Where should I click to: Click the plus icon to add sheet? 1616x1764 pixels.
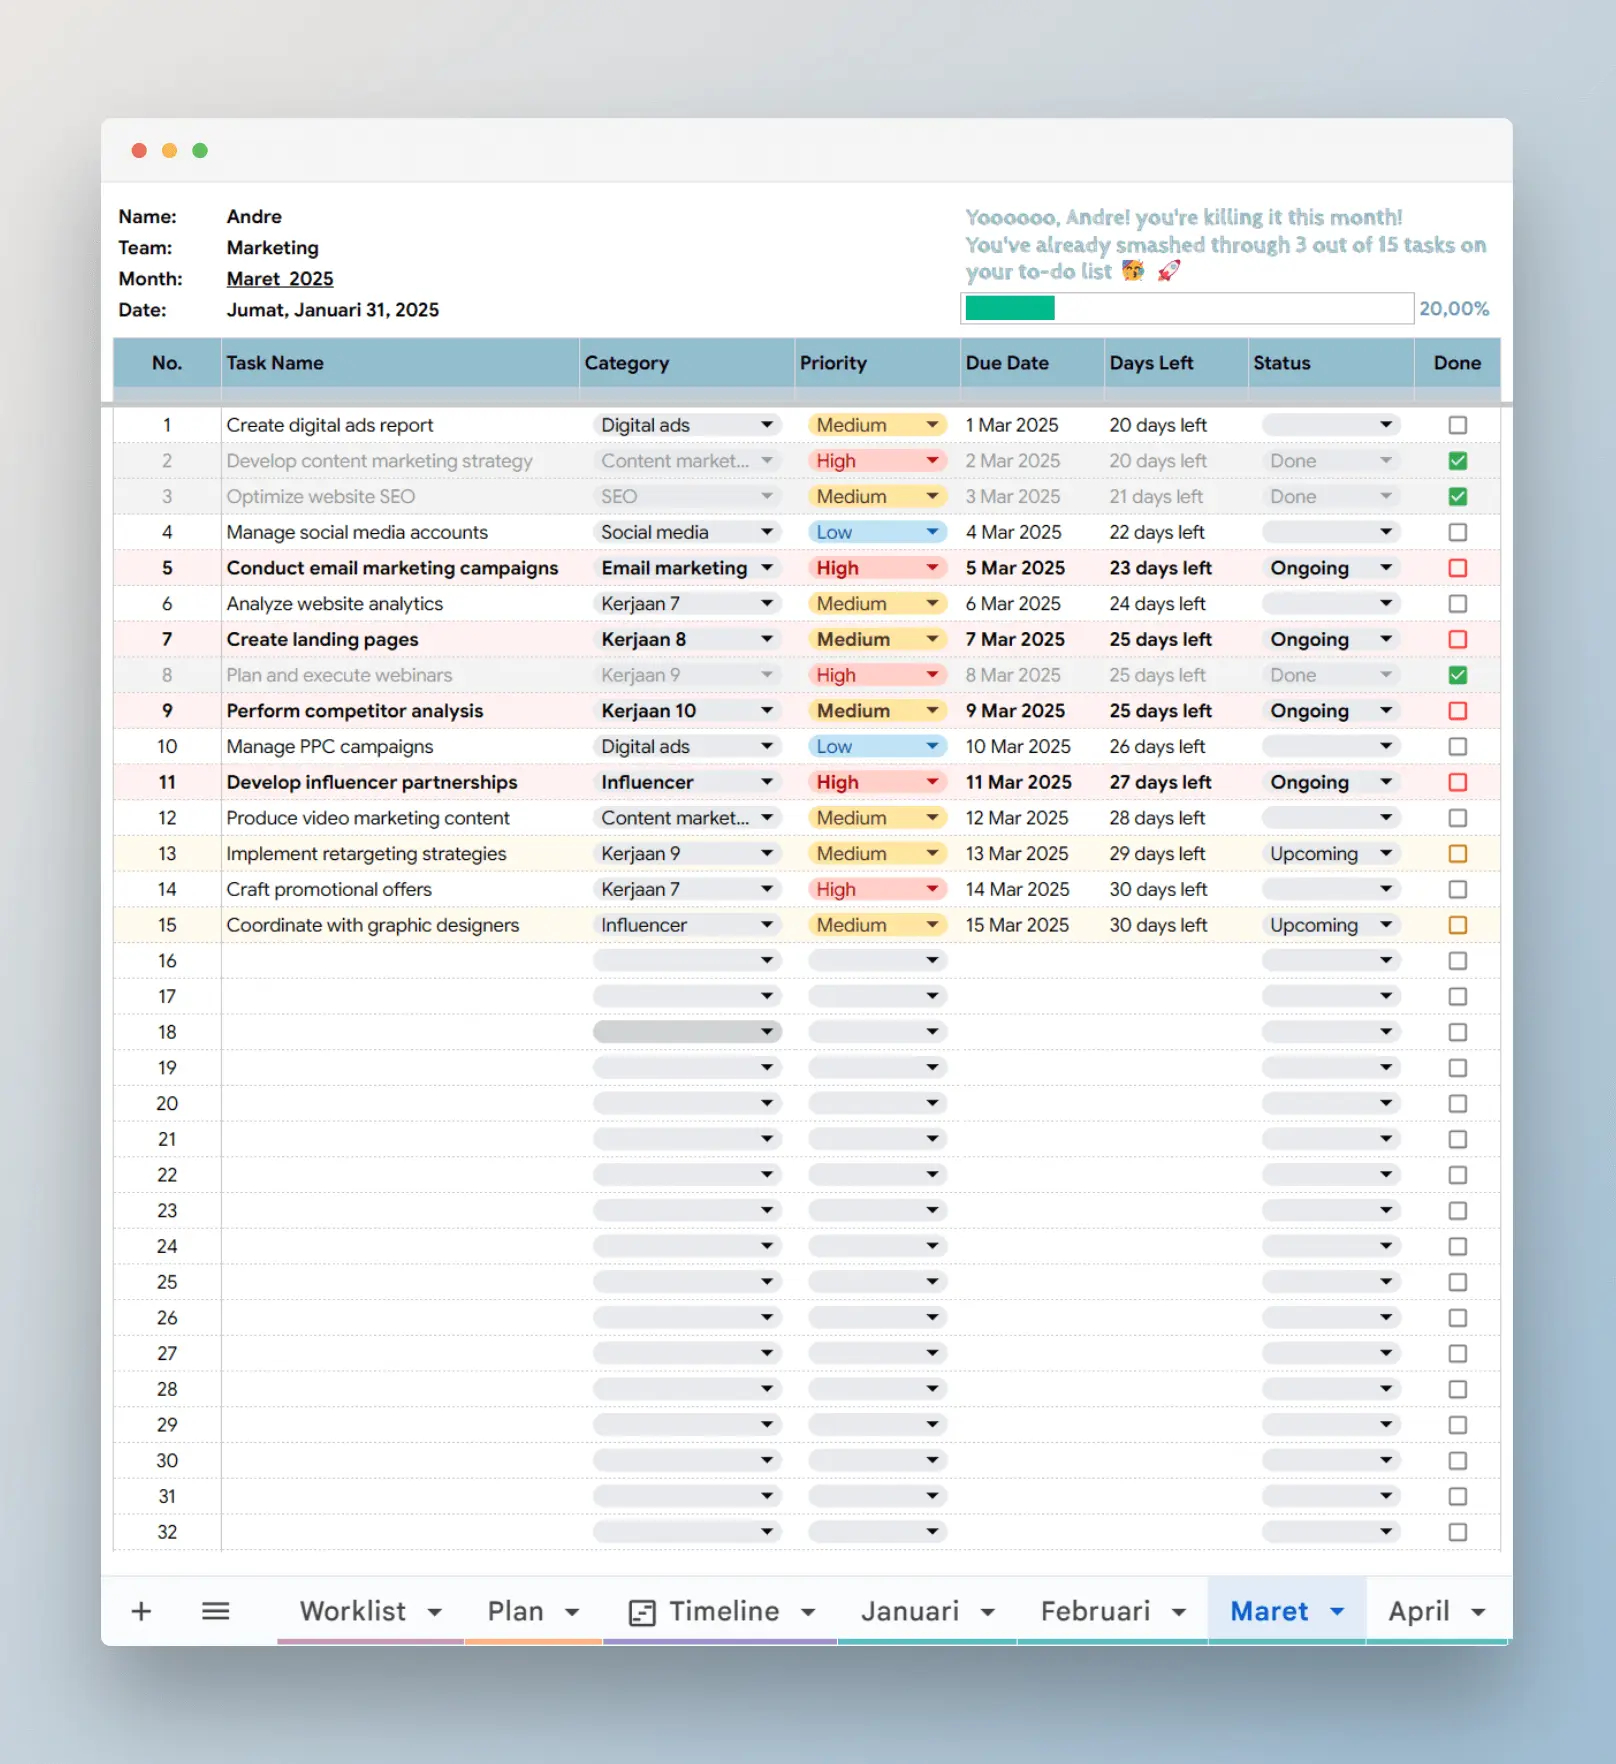[x=141, y=1611]
